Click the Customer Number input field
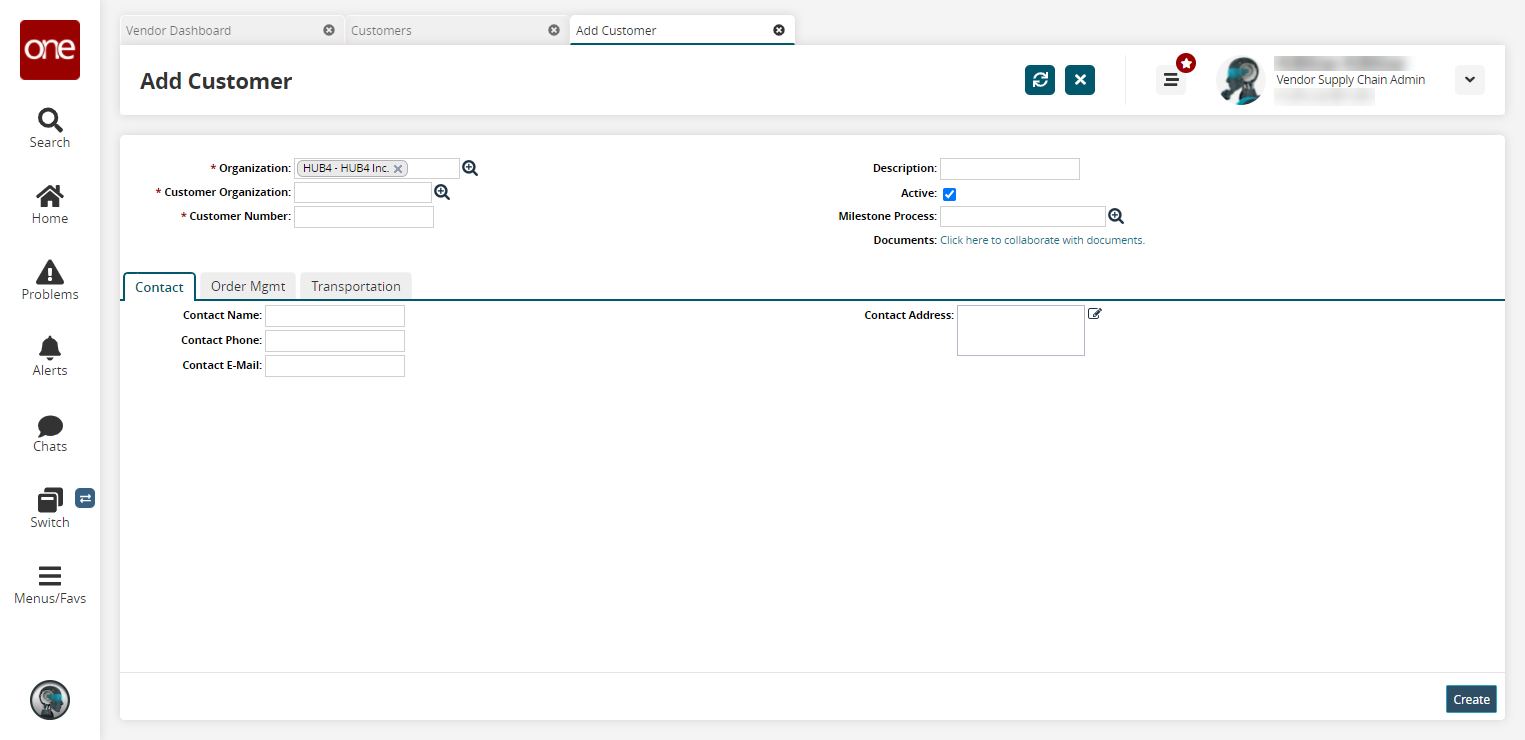 364,217
